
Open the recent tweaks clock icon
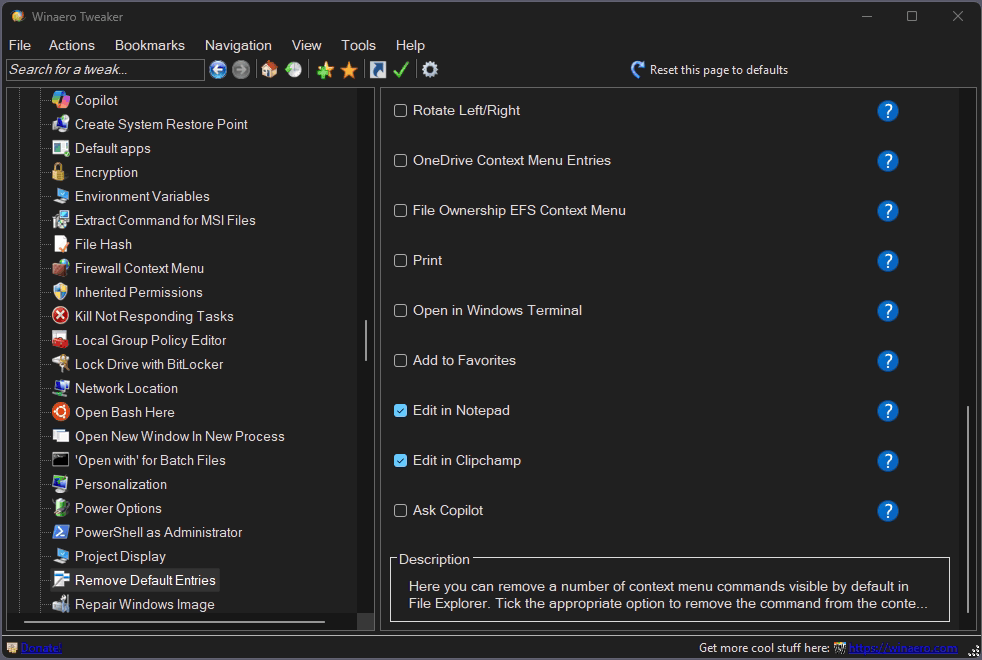pyautogui.click(x=293, y=69)
